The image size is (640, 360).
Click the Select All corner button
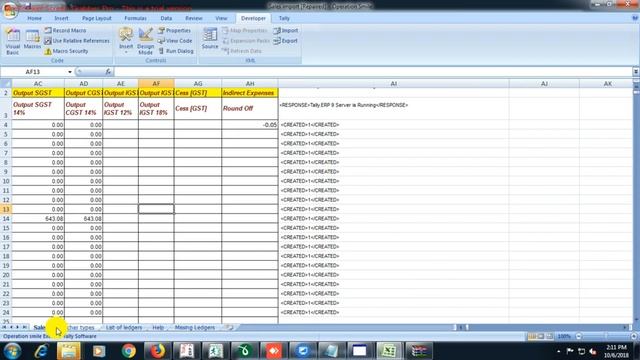tap(6, 84)
